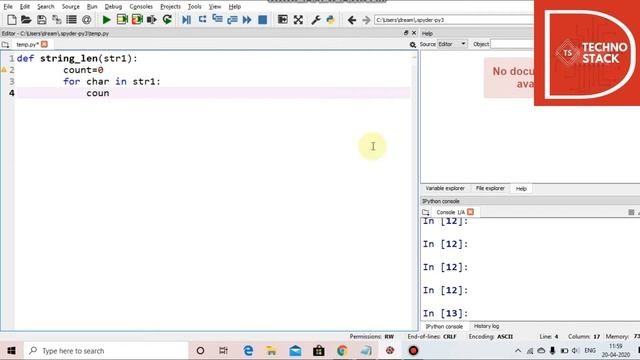Viewport: 640px width, 360px height.
Task: Browse tabs icon in editor
Action: tap(5, 44)
